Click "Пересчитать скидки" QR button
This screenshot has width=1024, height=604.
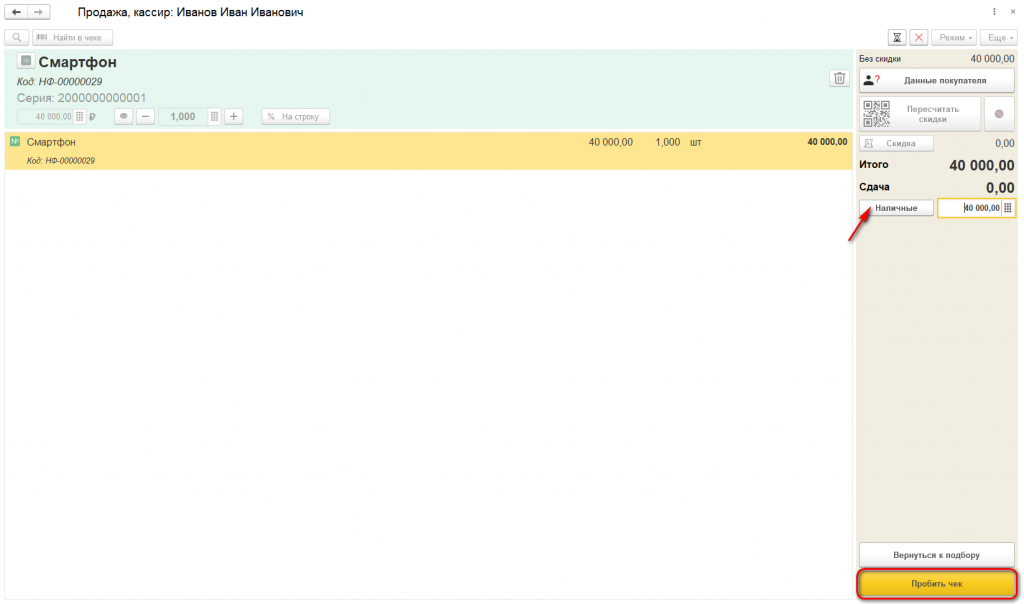920,114
